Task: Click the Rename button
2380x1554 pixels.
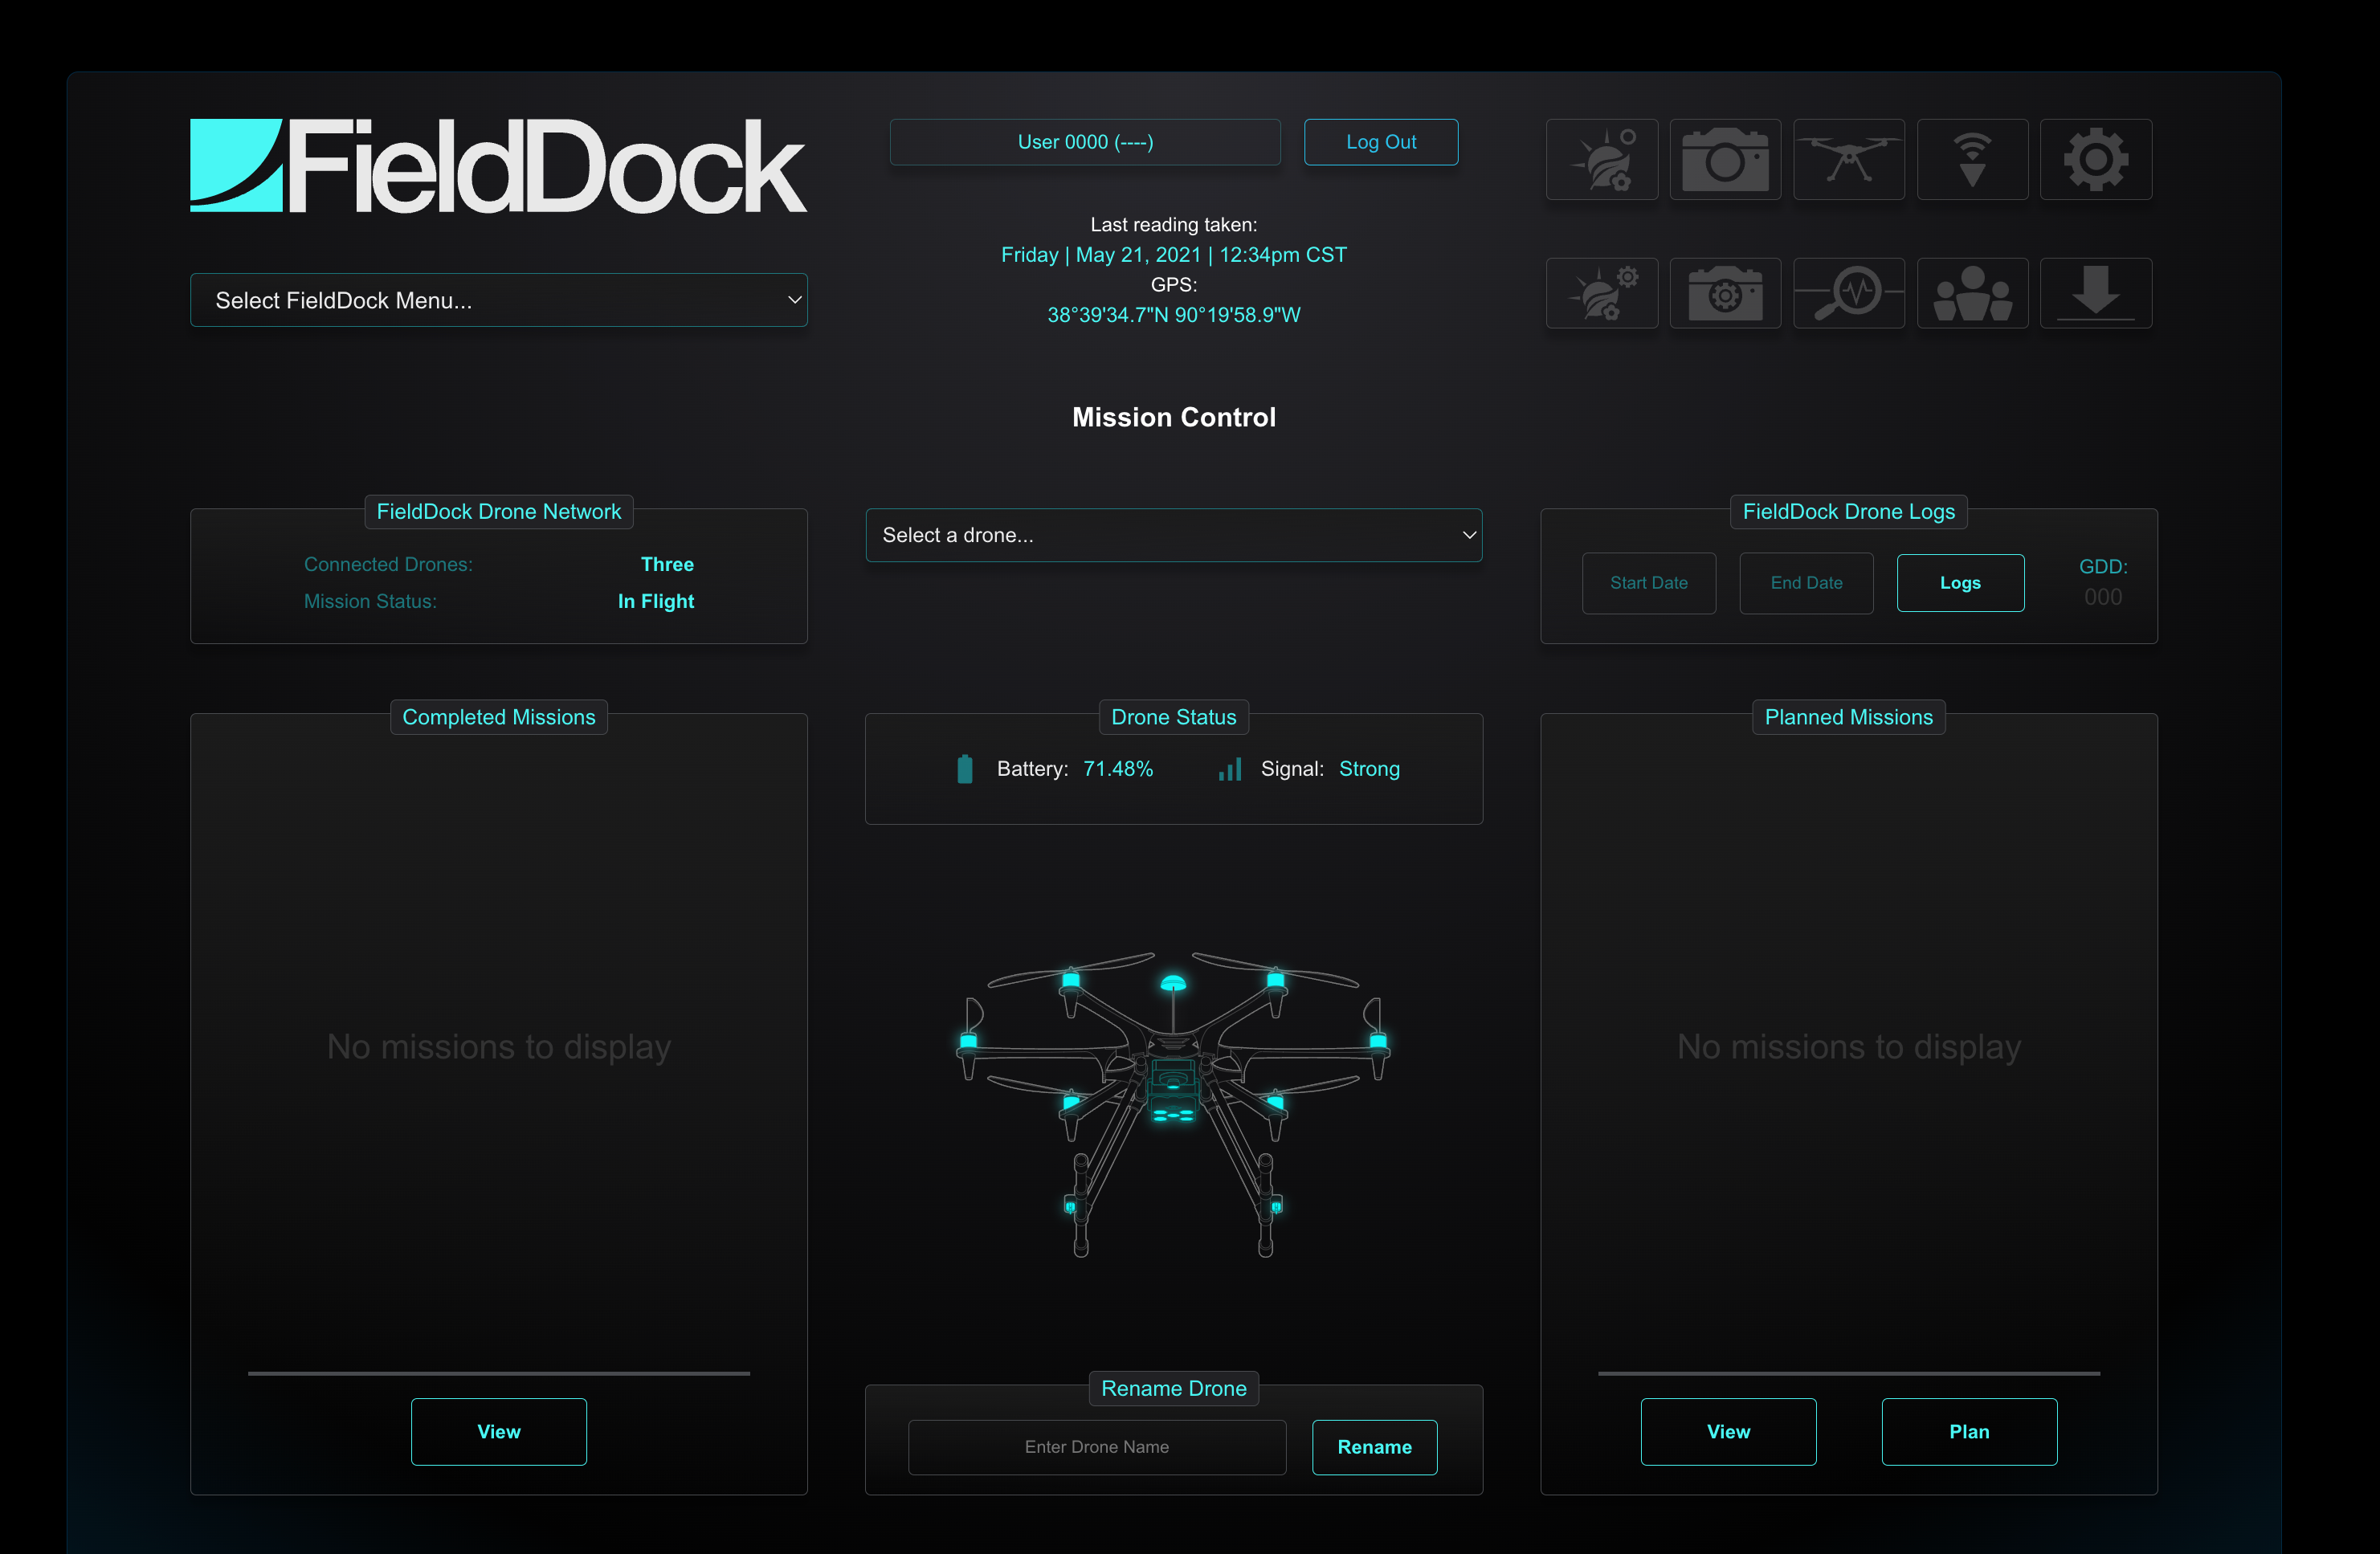Action: (x=1374, y=1447)
